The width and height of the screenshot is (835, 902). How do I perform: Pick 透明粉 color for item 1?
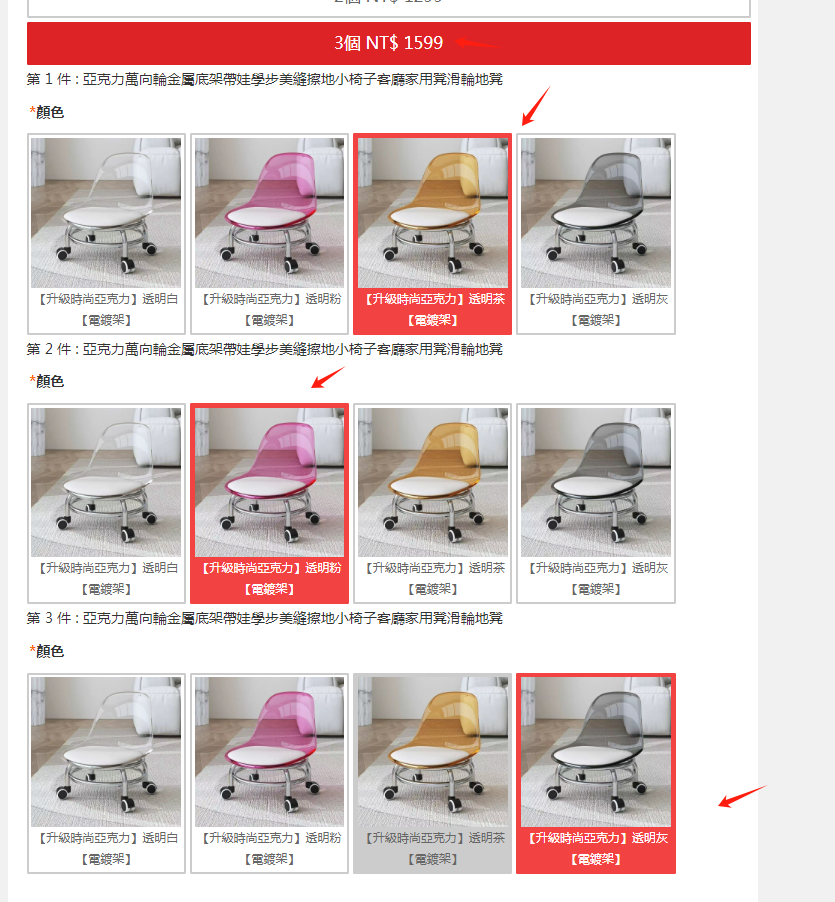pyautogui.click(x=269, y=234)
